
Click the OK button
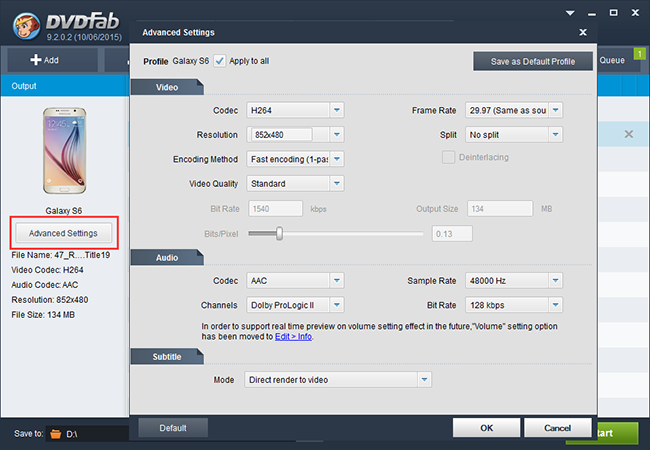(486, 428)
